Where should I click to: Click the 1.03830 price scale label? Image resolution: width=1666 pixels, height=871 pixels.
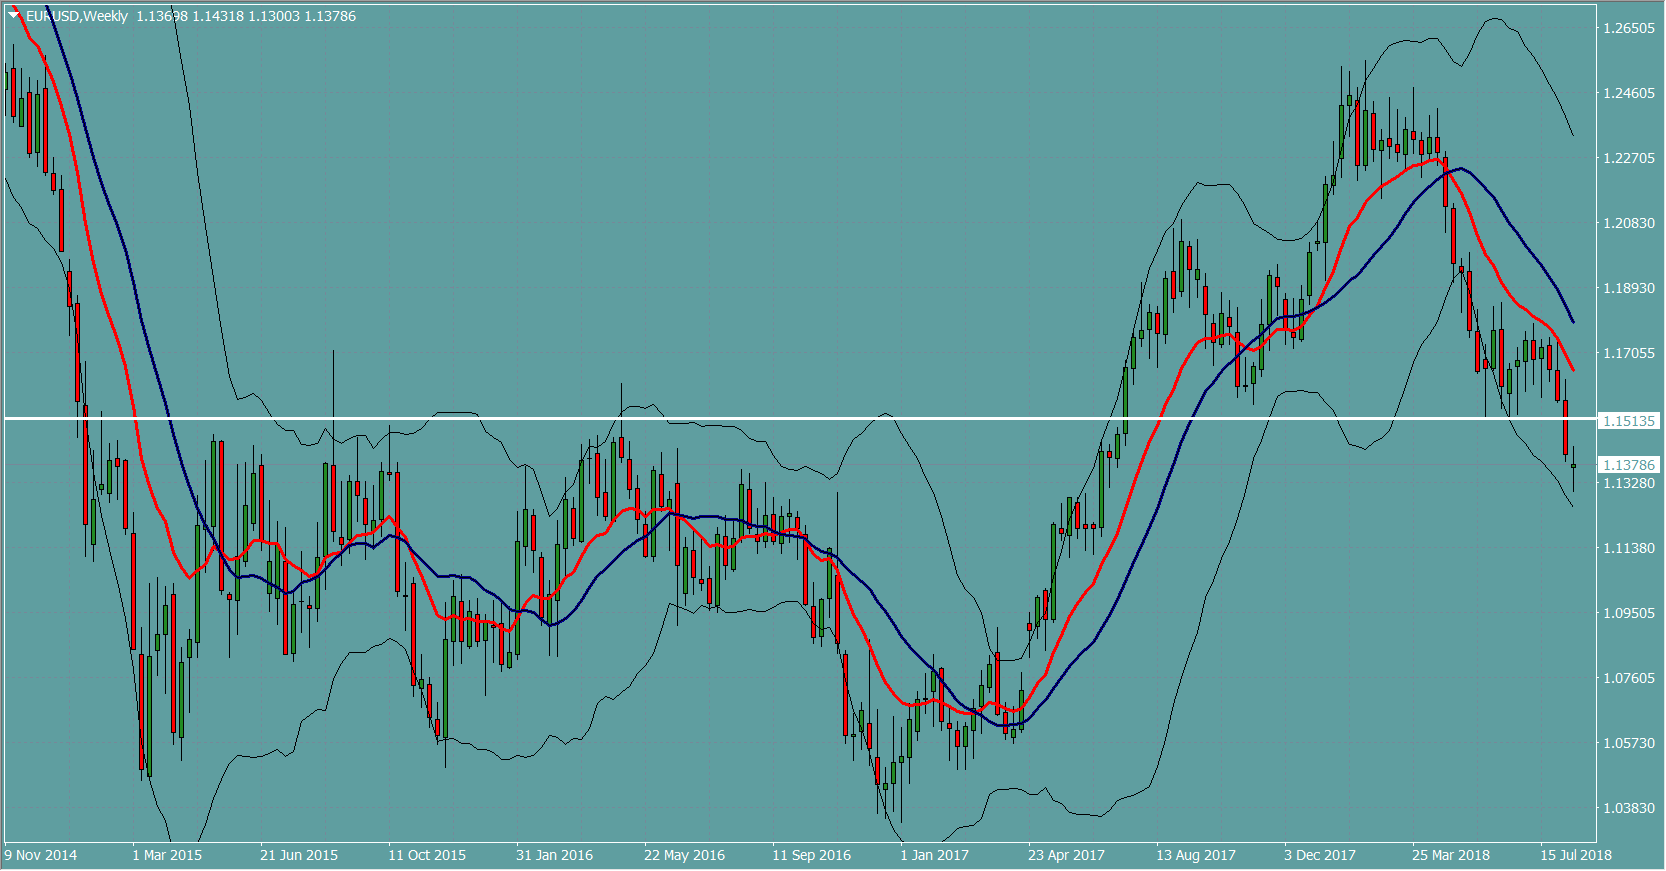click(x=1629, y=808)
